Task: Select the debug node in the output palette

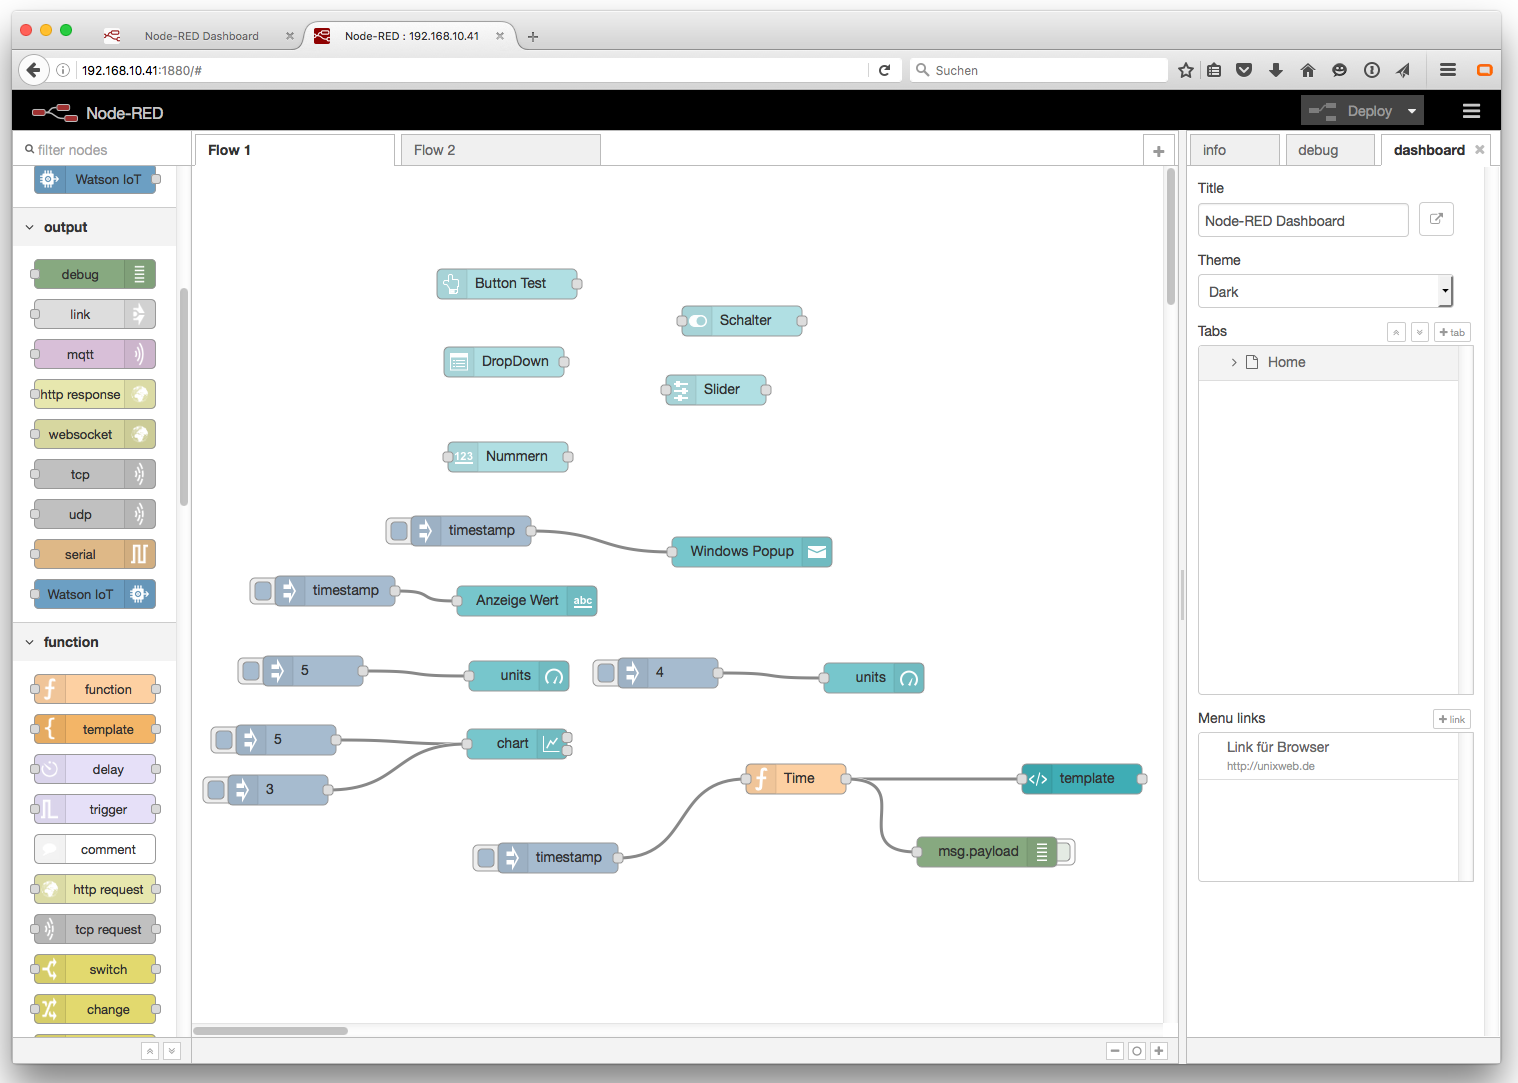Action: click(x=93, y=274)
